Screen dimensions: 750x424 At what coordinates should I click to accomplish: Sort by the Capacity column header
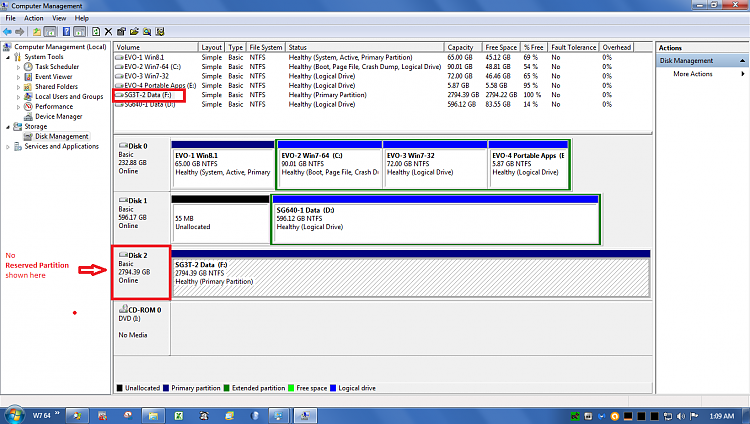(463, 47)
